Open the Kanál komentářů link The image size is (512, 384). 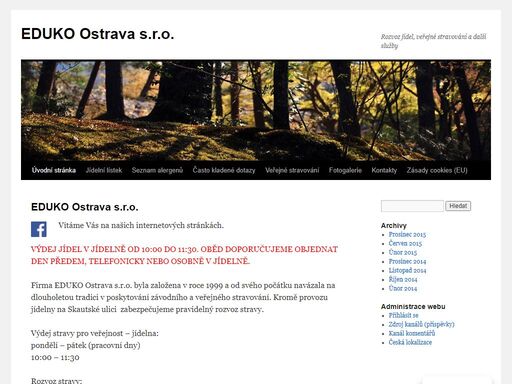click(x=412, y=333)
